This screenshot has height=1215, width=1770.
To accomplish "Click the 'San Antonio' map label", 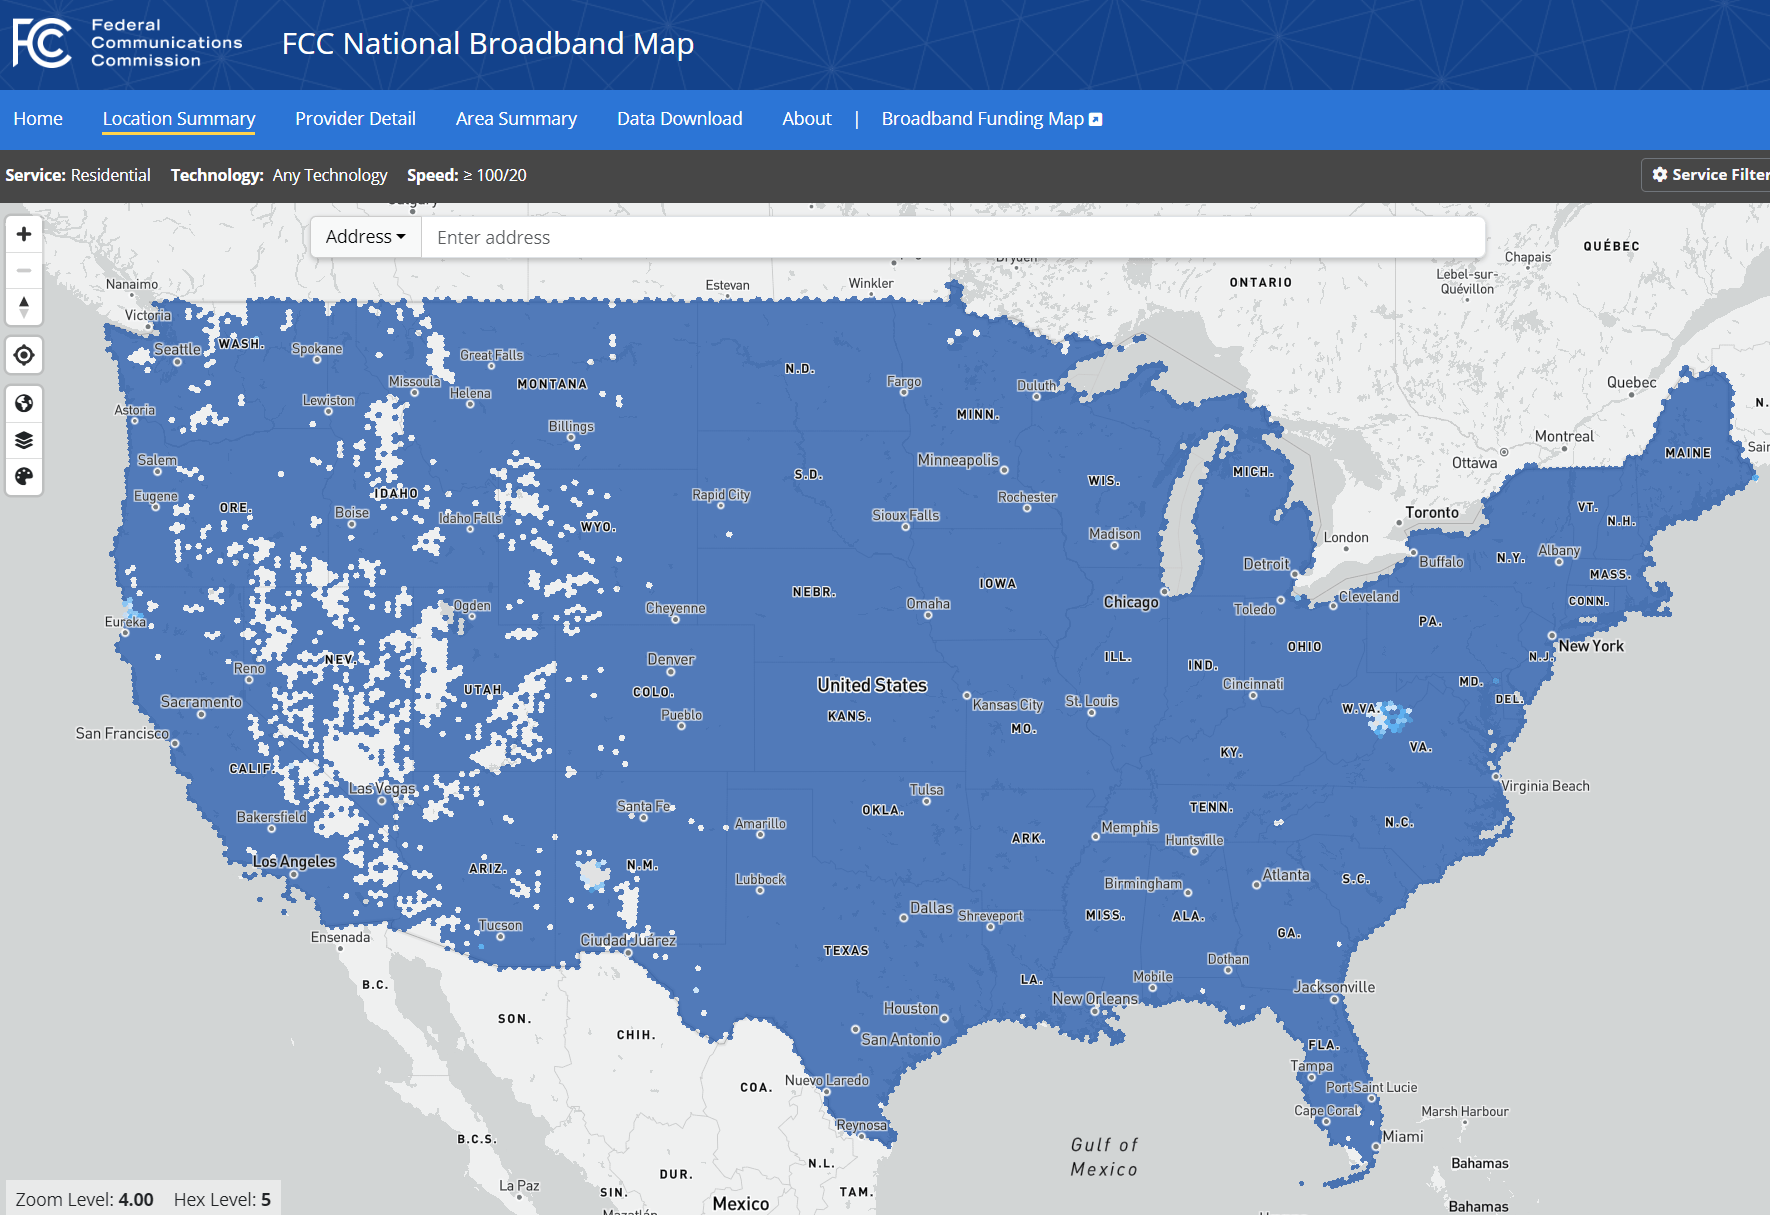I will (x=901, y=1039).
